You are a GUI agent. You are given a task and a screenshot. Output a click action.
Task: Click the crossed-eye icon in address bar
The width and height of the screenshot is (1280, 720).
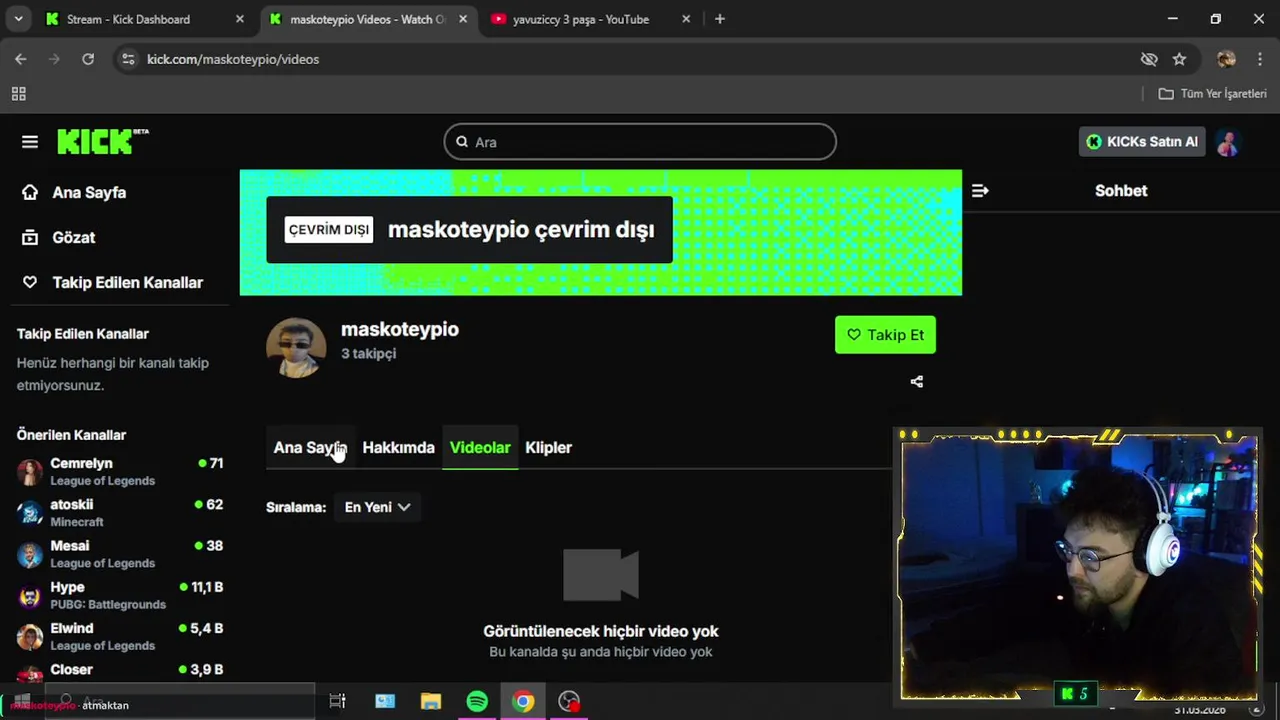pos(1149,59)
